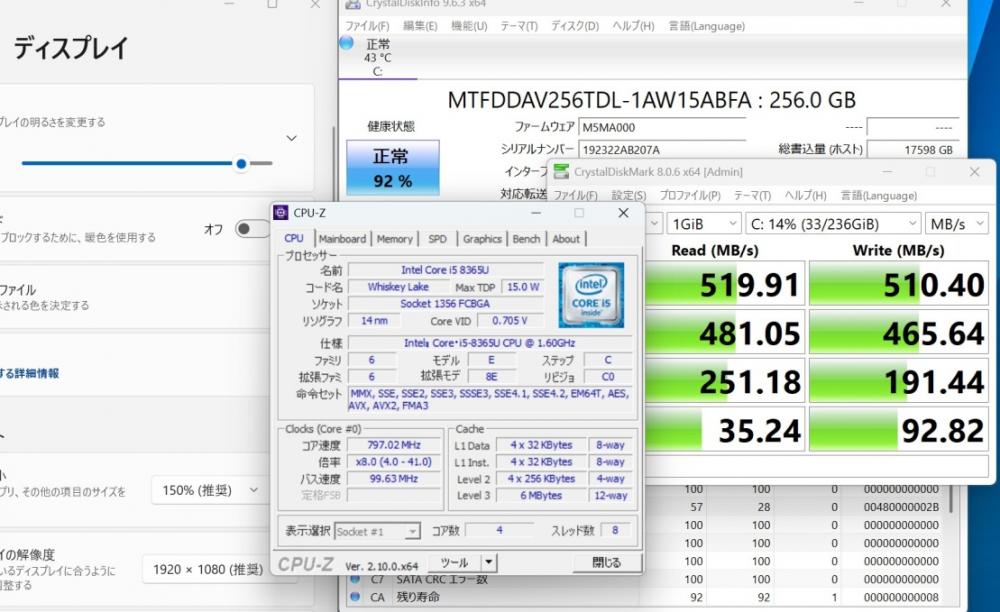Viewport: 1000px width, 612px height.
Task: Click the 481.05 read result cell
Action: [725, 333]
